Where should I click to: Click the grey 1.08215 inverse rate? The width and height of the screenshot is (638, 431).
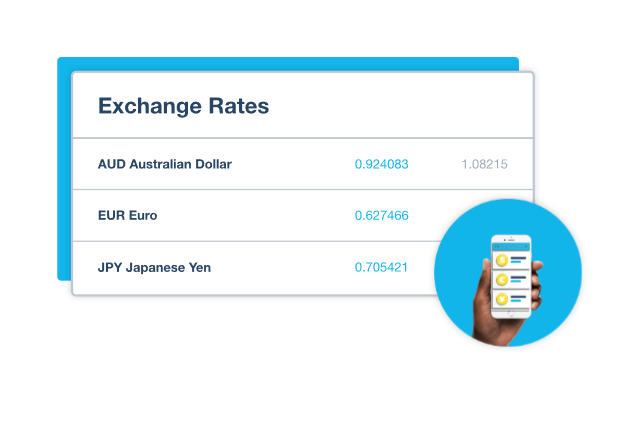pyautogui.click(x=484, y=164)
